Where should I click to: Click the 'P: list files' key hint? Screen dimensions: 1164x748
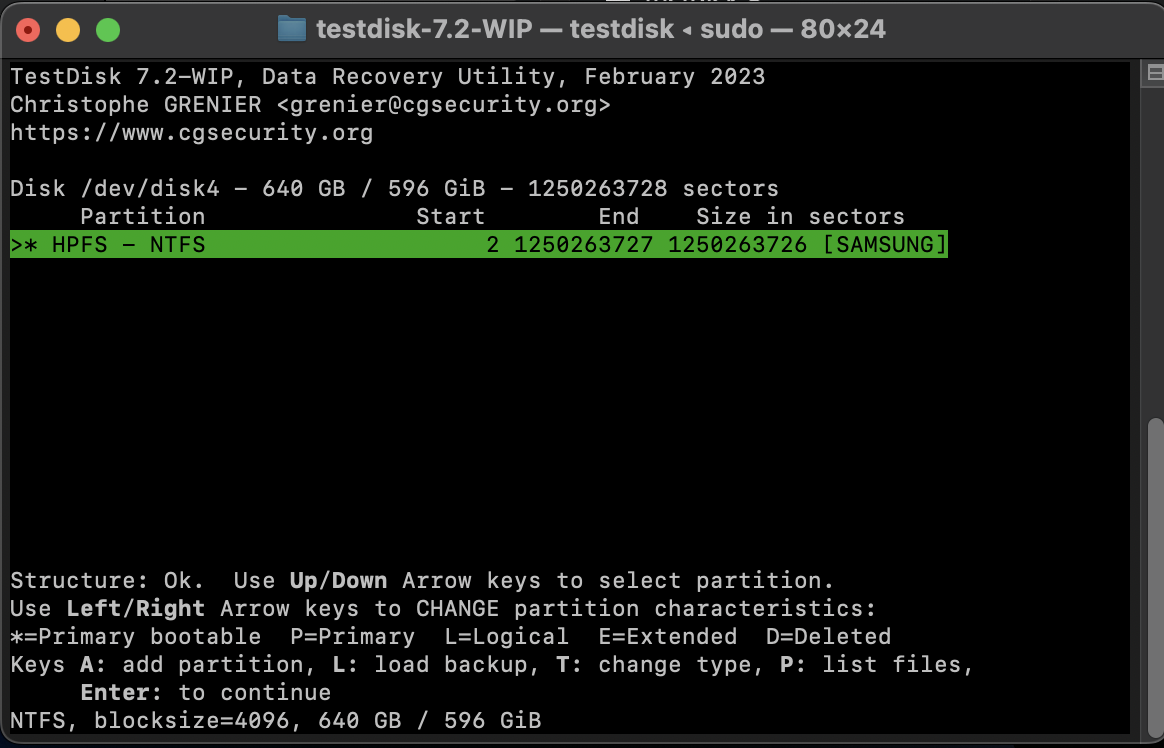pyautogui.click(x=876, y=664)
